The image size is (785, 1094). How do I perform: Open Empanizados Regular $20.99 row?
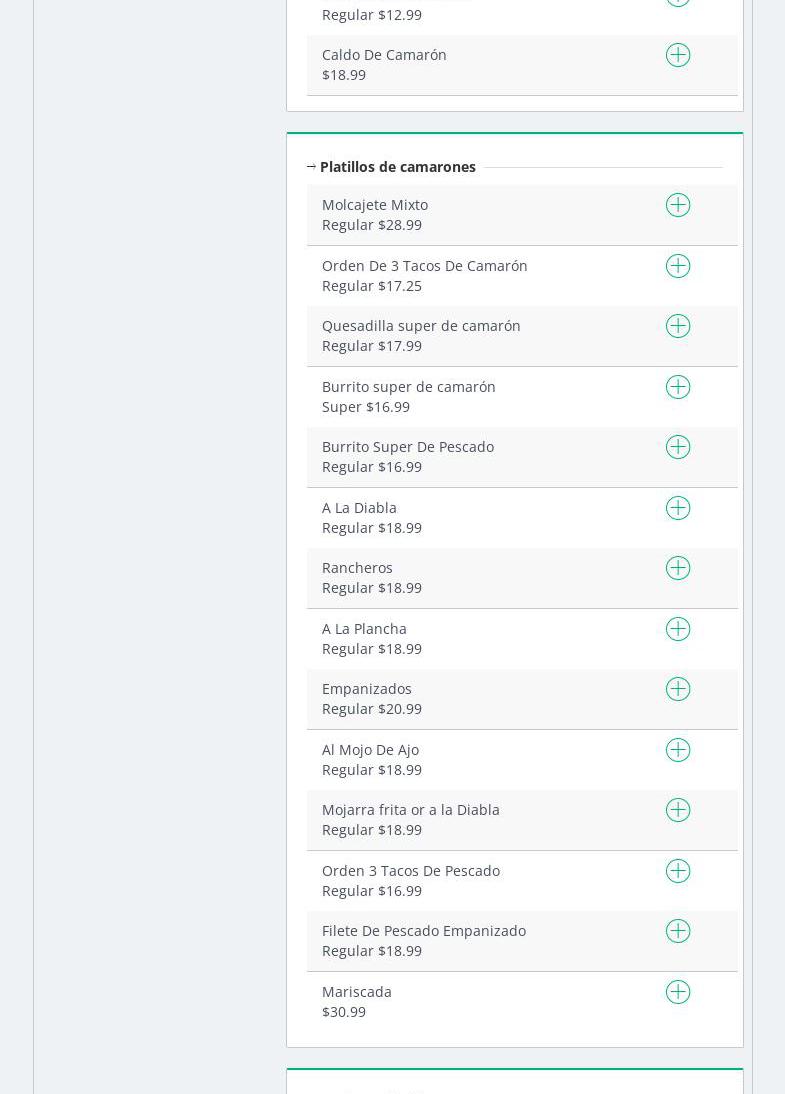372,699
